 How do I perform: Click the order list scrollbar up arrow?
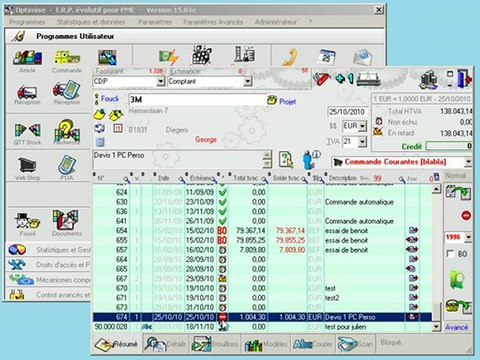(436, 189)
